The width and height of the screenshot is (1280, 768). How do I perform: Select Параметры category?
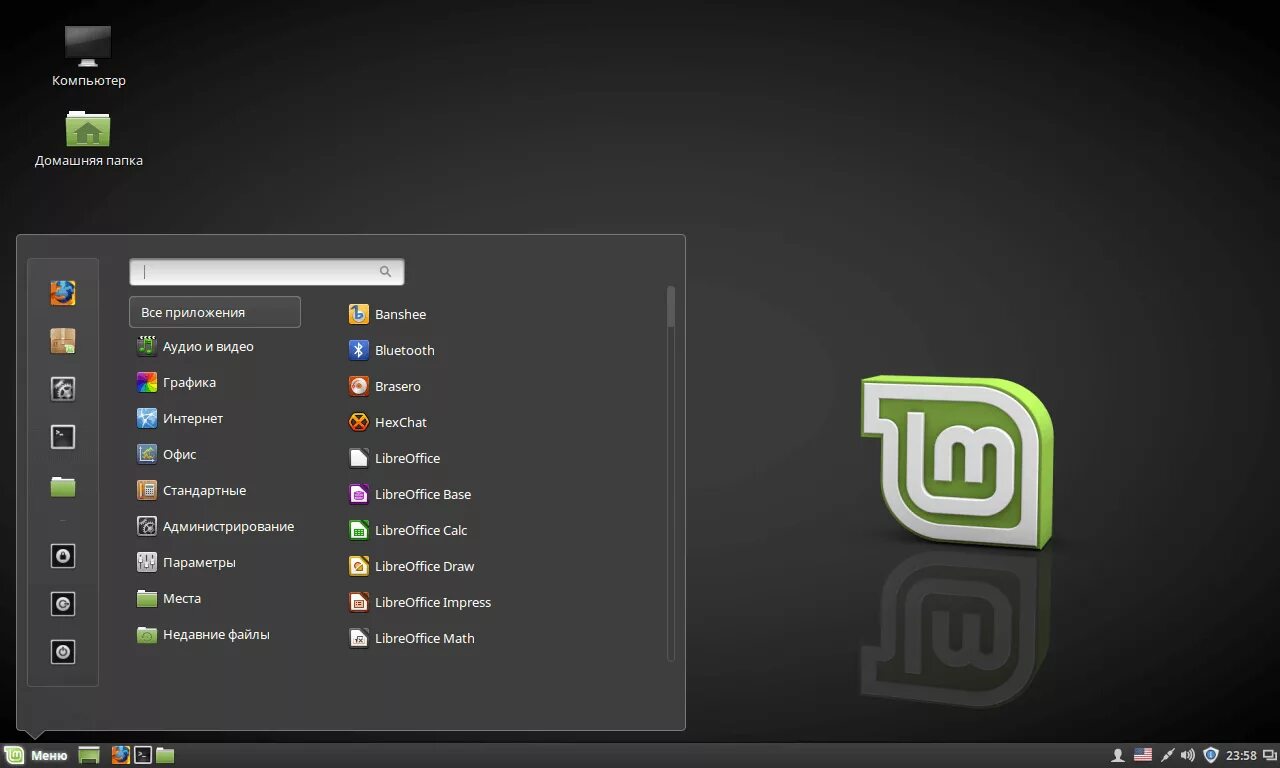(186, 562)
